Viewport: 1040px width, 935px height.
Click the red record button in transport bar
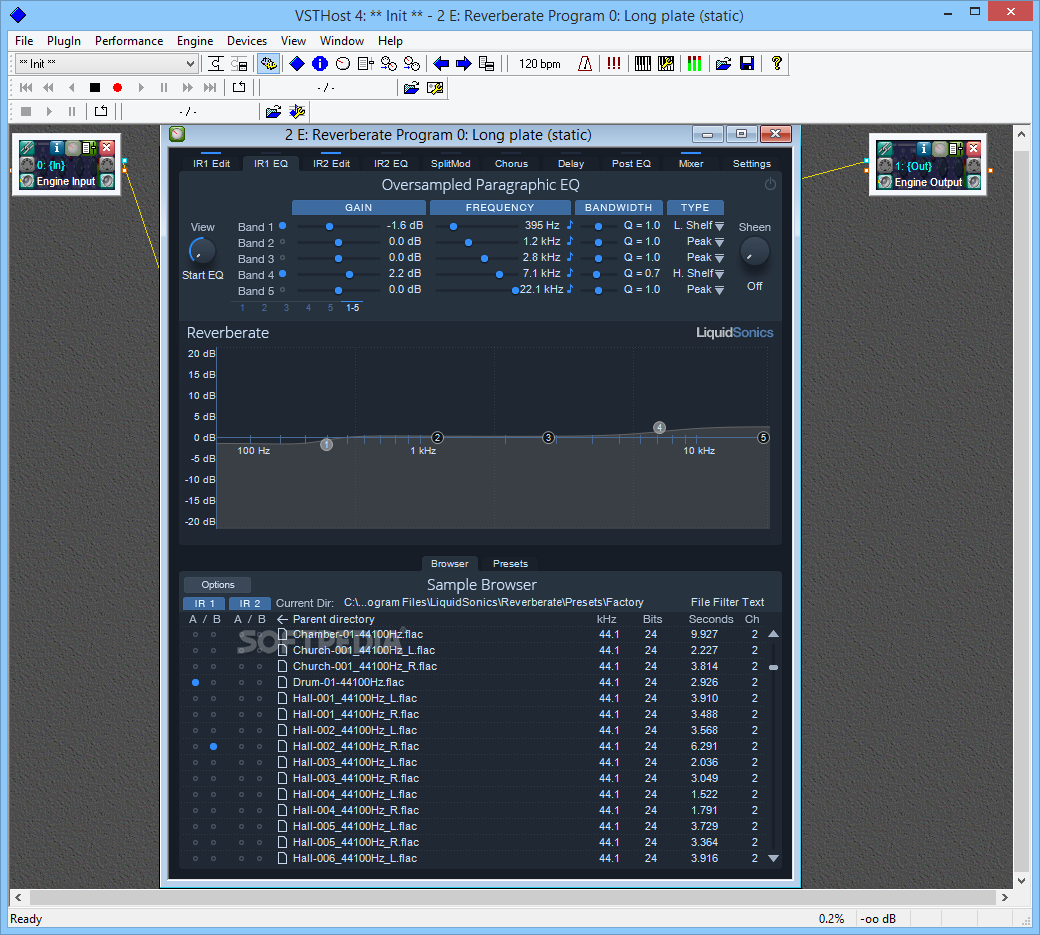click(117, 88)
